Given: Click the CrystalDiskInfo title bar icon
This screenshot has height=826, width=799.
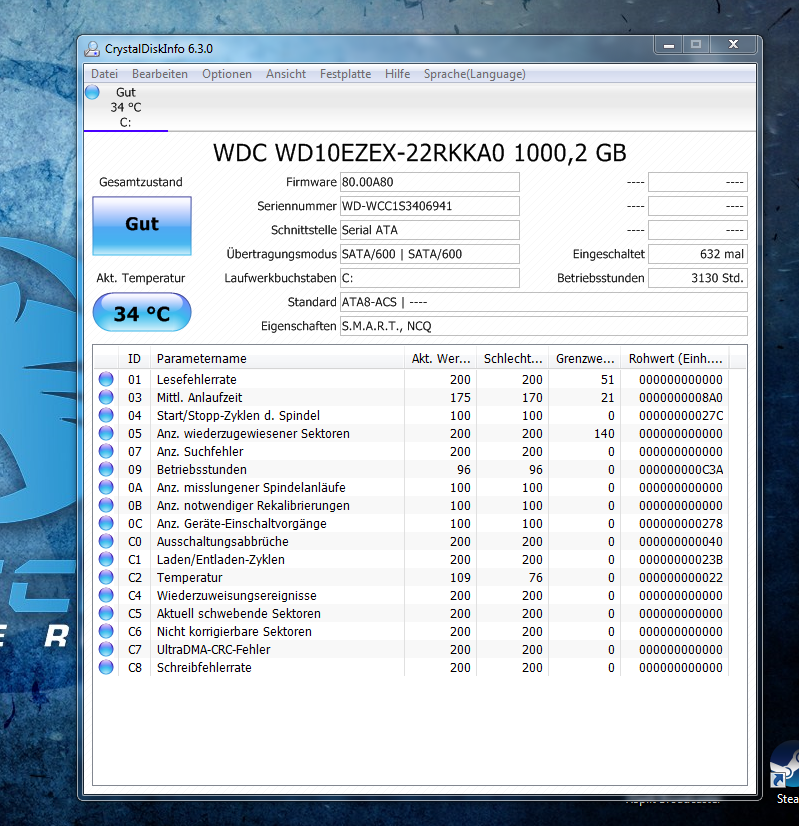Looking at the screenshot, I should (x=92, y=49).
